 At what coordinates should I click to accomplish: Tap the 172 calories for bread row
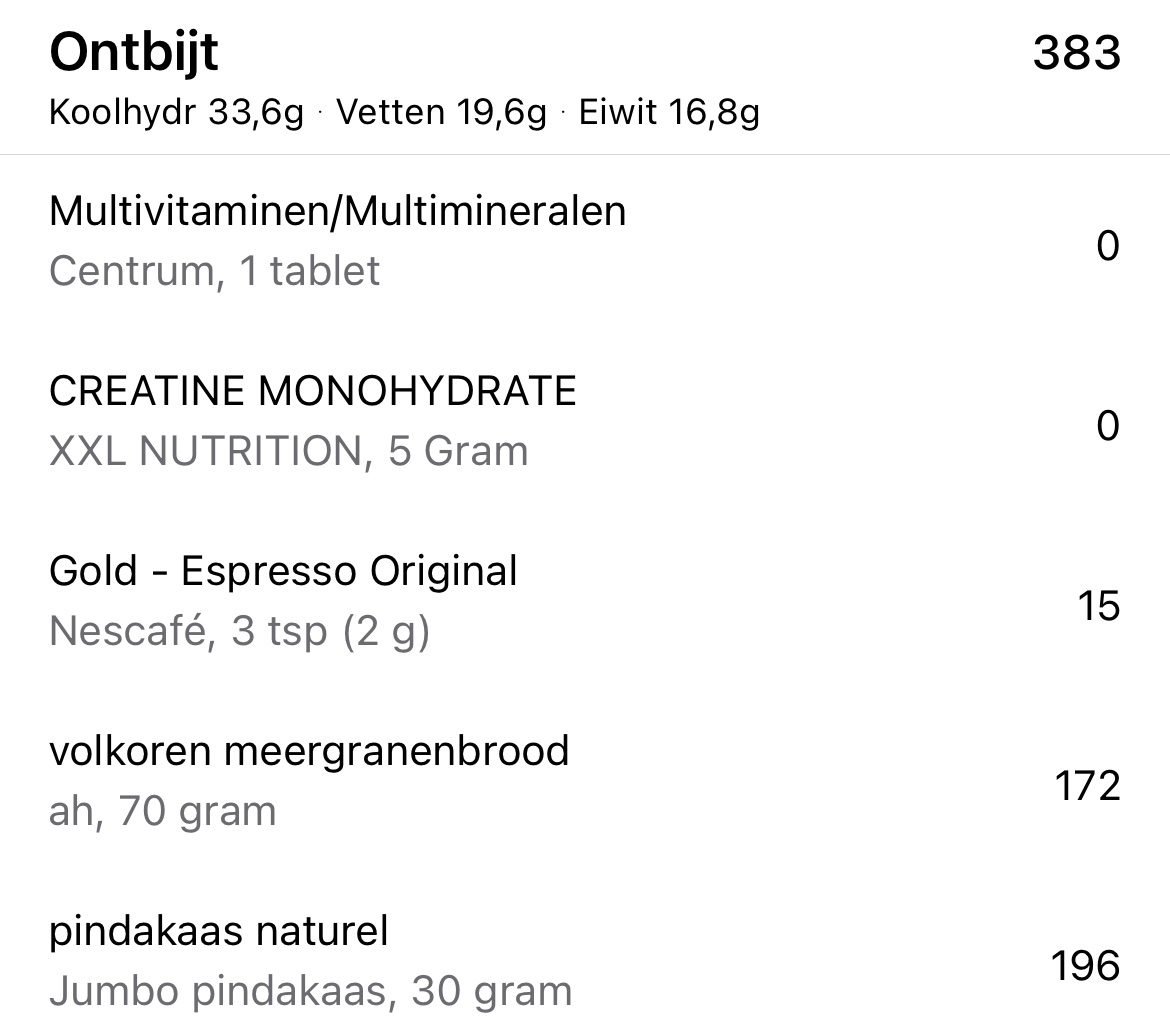pyautogui.click(x=1087, y=786)
